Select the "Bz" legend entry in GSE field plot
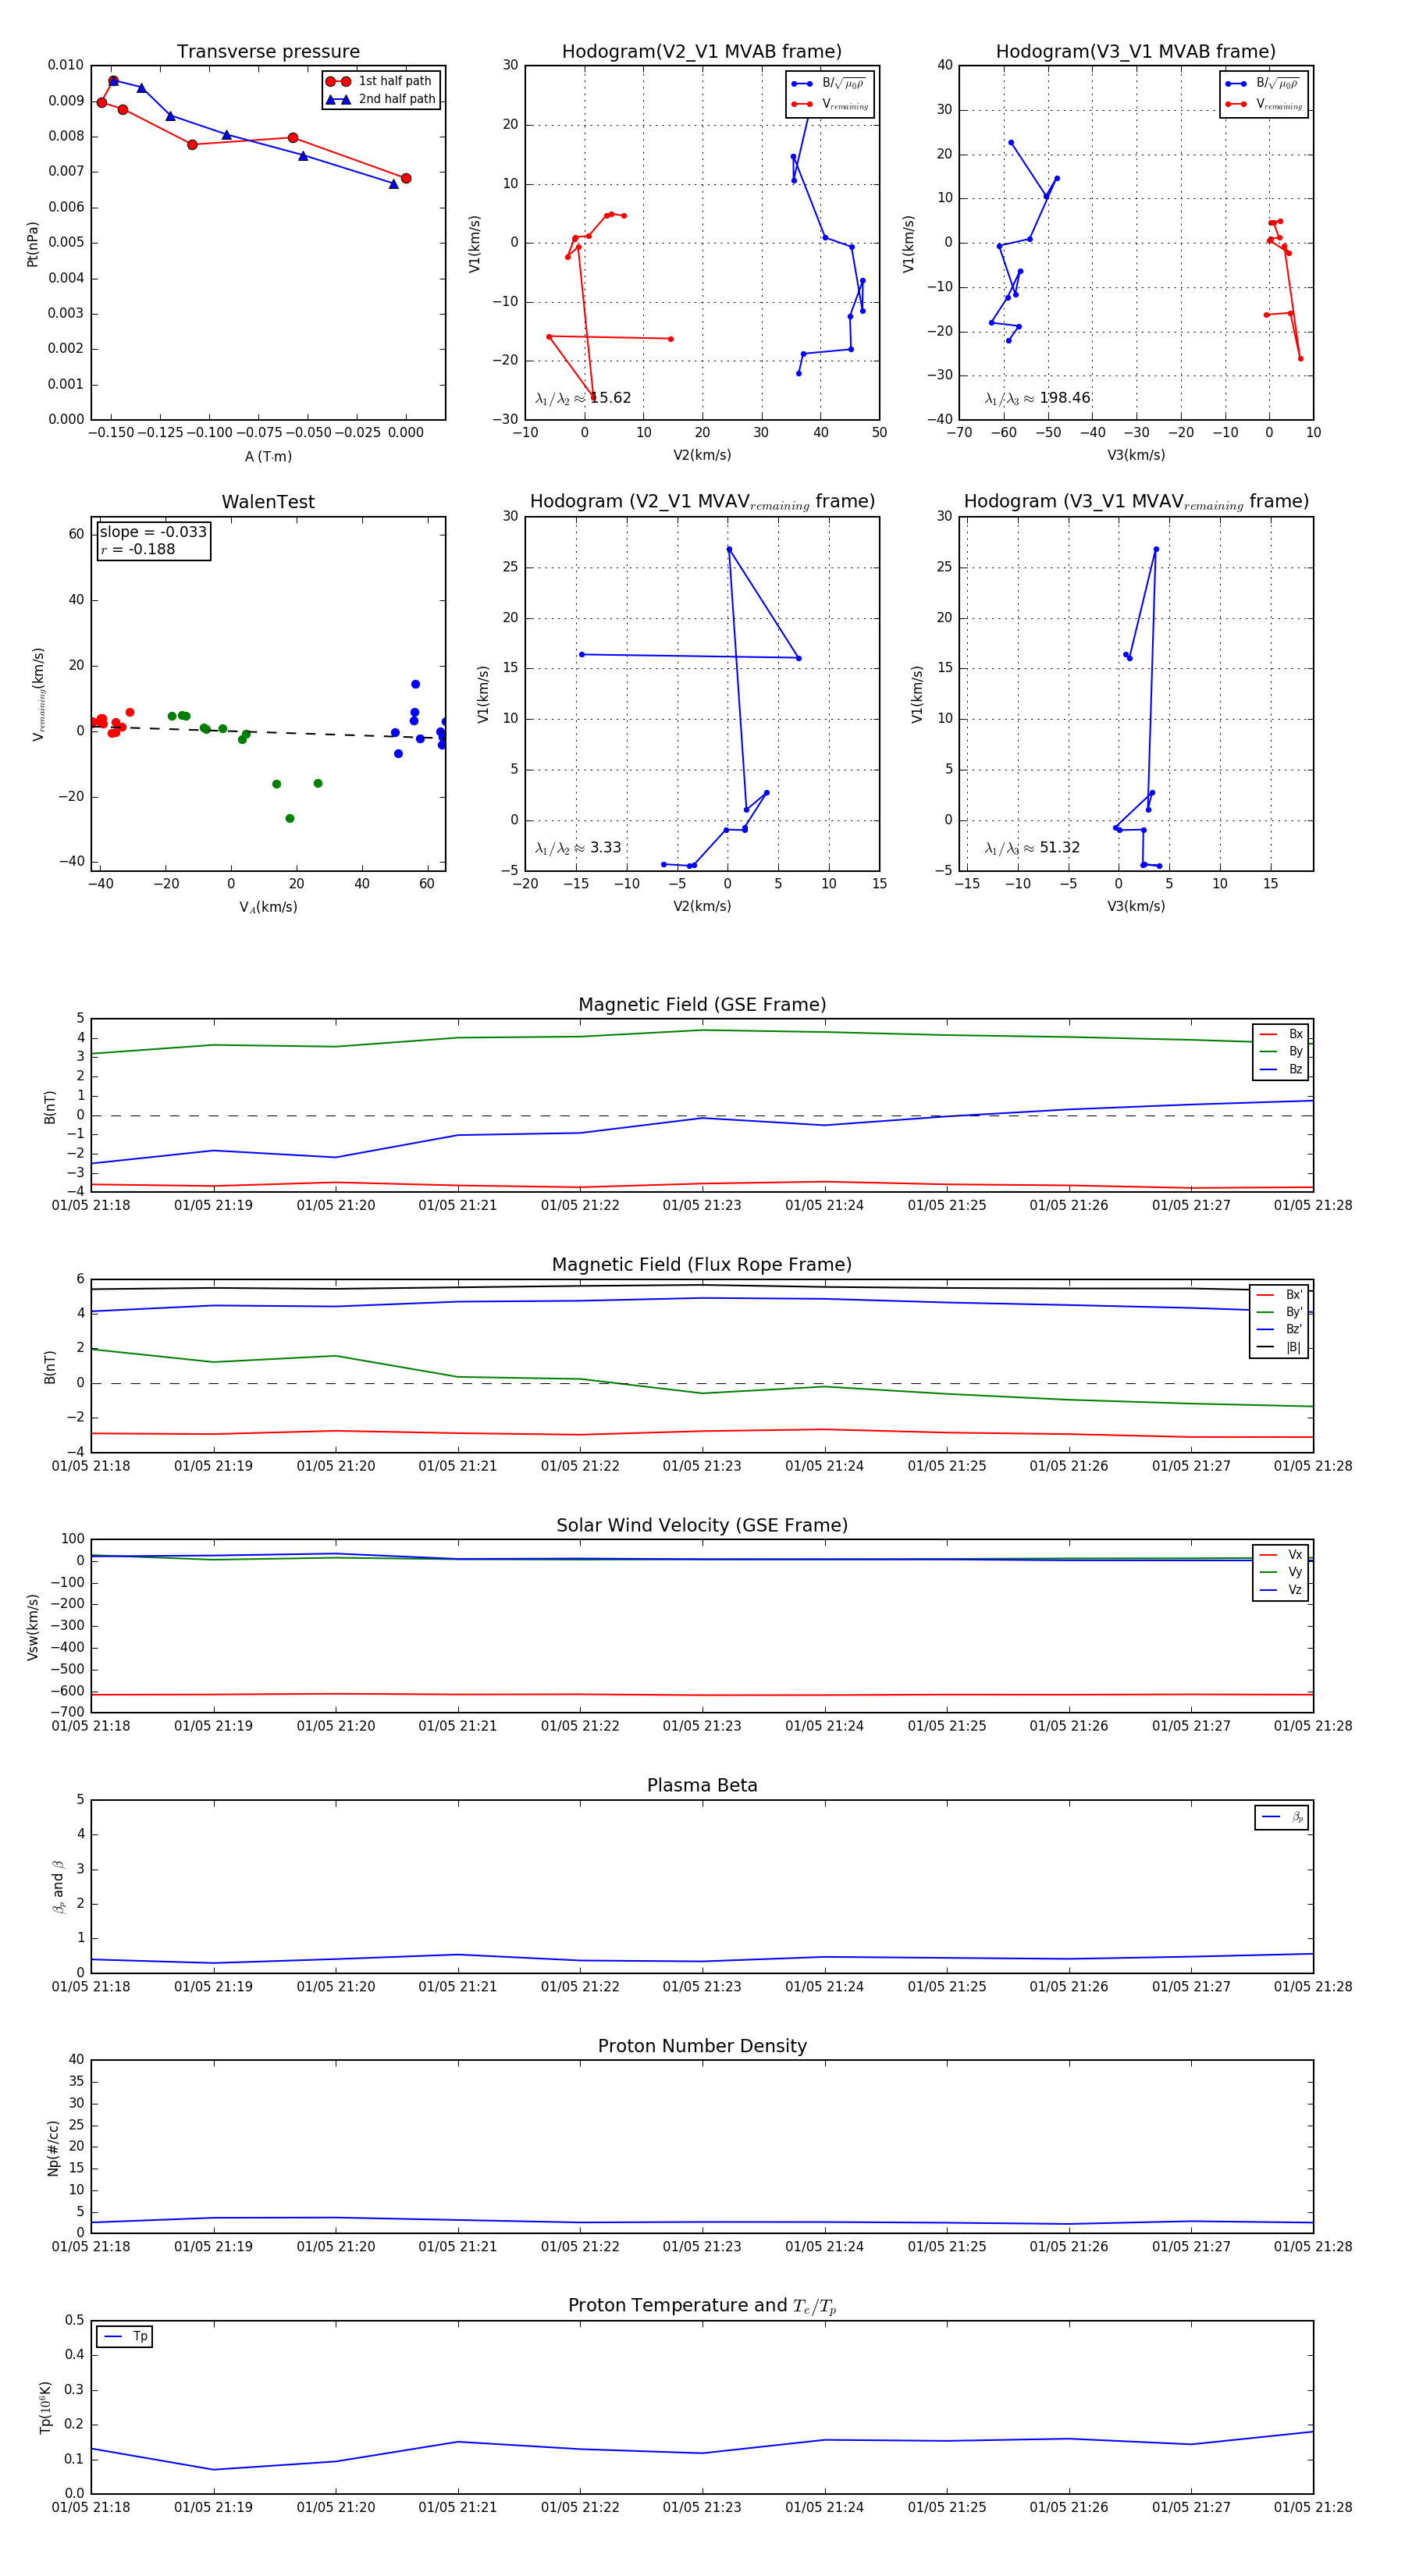The height and width of the screenshot is (2576, 1405). (1281, 1069)
